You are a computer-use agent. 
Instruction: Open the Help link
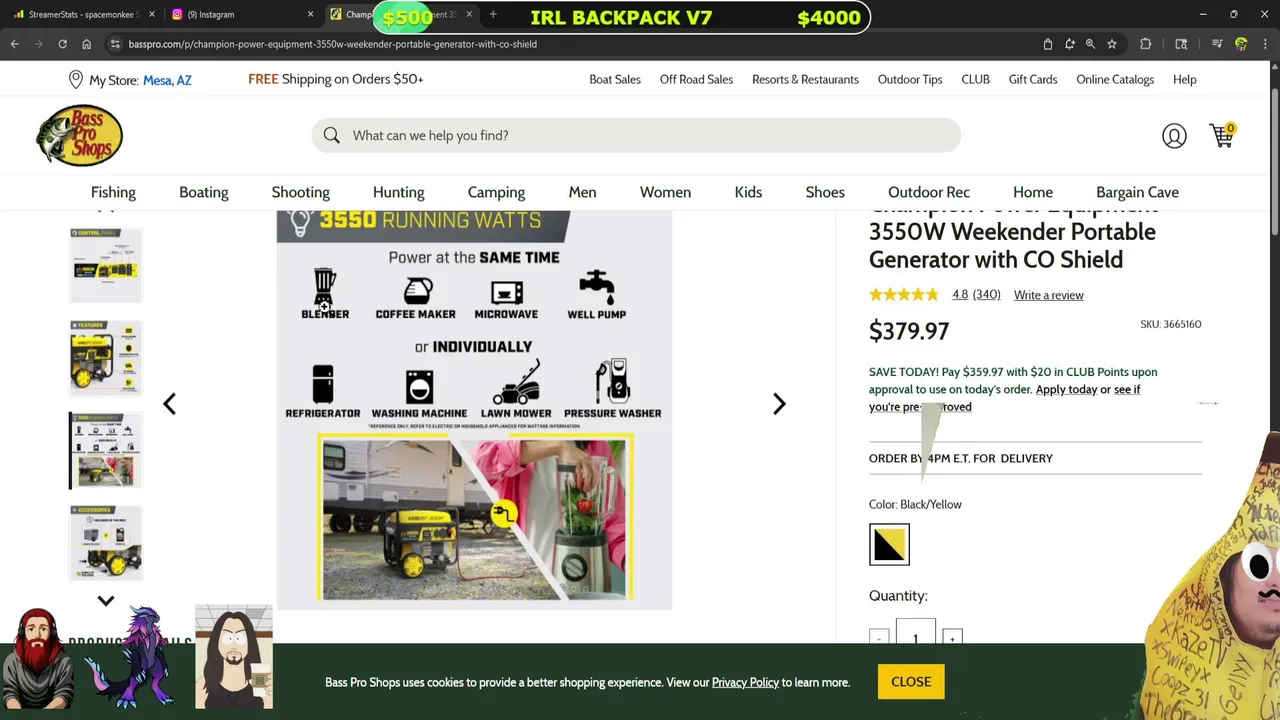1184,79
